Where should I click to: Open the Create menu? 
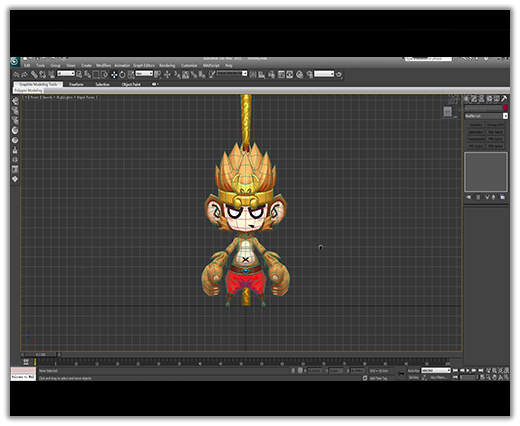pyautogui.click(x=86, y=65)
